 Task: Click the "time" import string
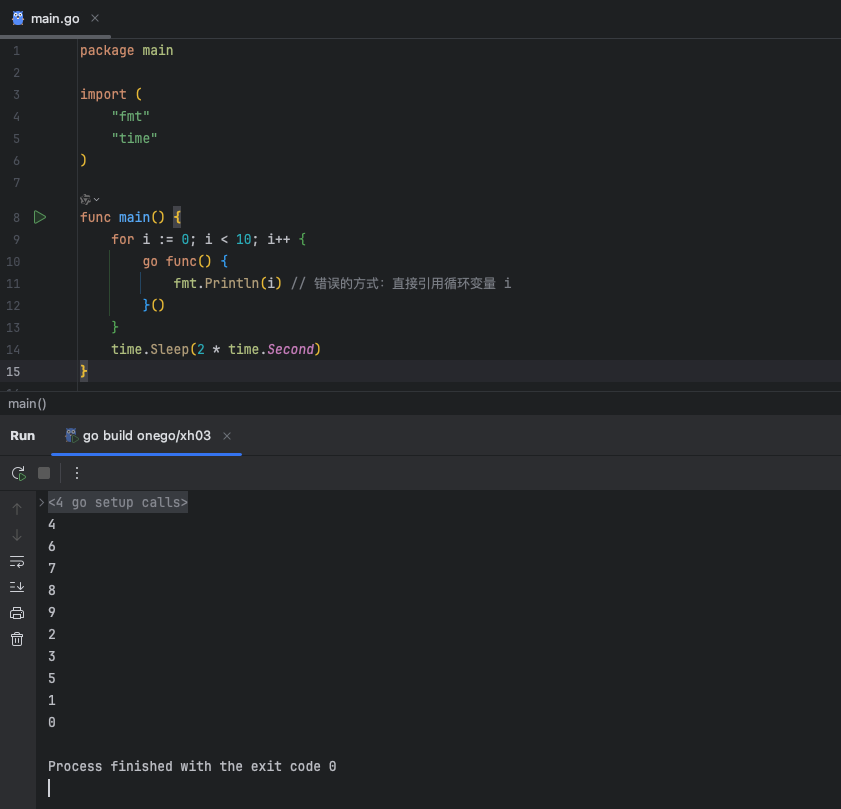click(x=134, y=138)
